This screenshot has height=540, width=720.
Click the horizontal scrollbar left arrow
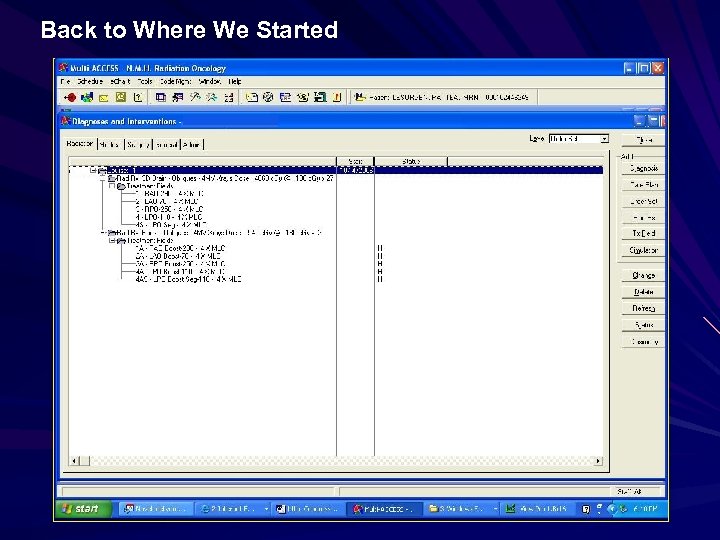(x=74, y=461)
